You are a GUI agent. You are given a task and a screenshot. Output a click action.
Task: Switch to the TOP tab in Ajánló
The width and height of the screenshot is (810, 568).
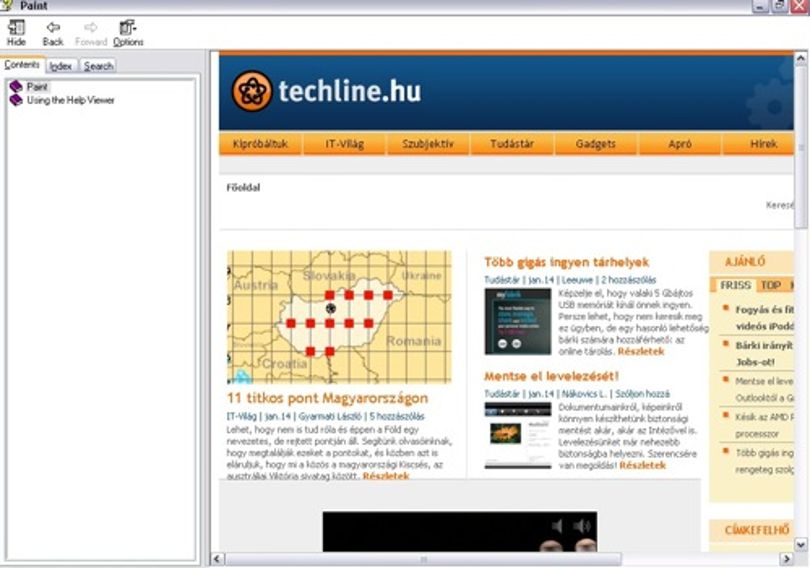(x=771, y=286)
